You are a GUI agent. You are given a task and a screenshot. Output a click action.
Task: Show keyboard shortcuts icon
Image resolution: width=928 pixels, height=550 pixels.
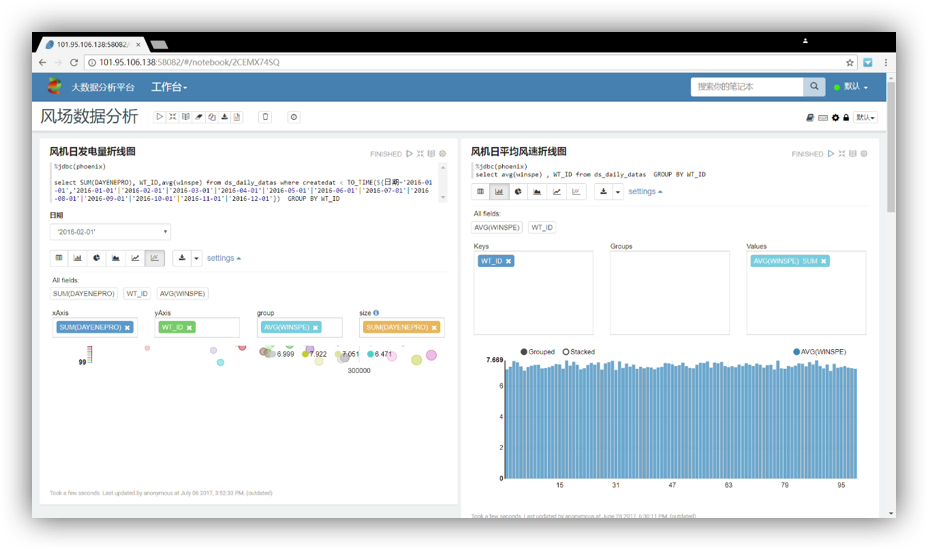[x=823, y=118]
